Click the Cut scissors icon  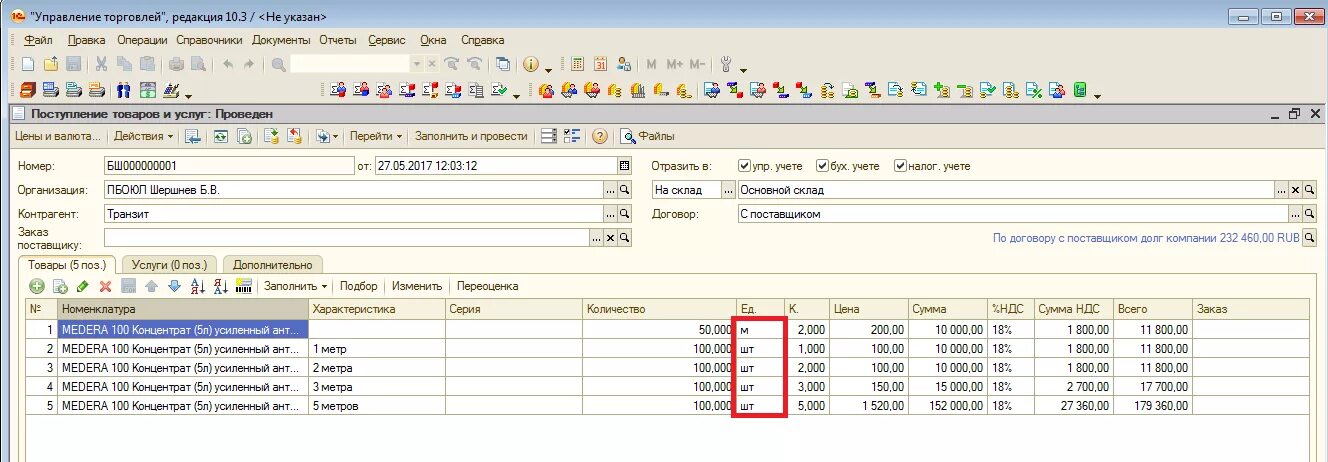[102, 64]
